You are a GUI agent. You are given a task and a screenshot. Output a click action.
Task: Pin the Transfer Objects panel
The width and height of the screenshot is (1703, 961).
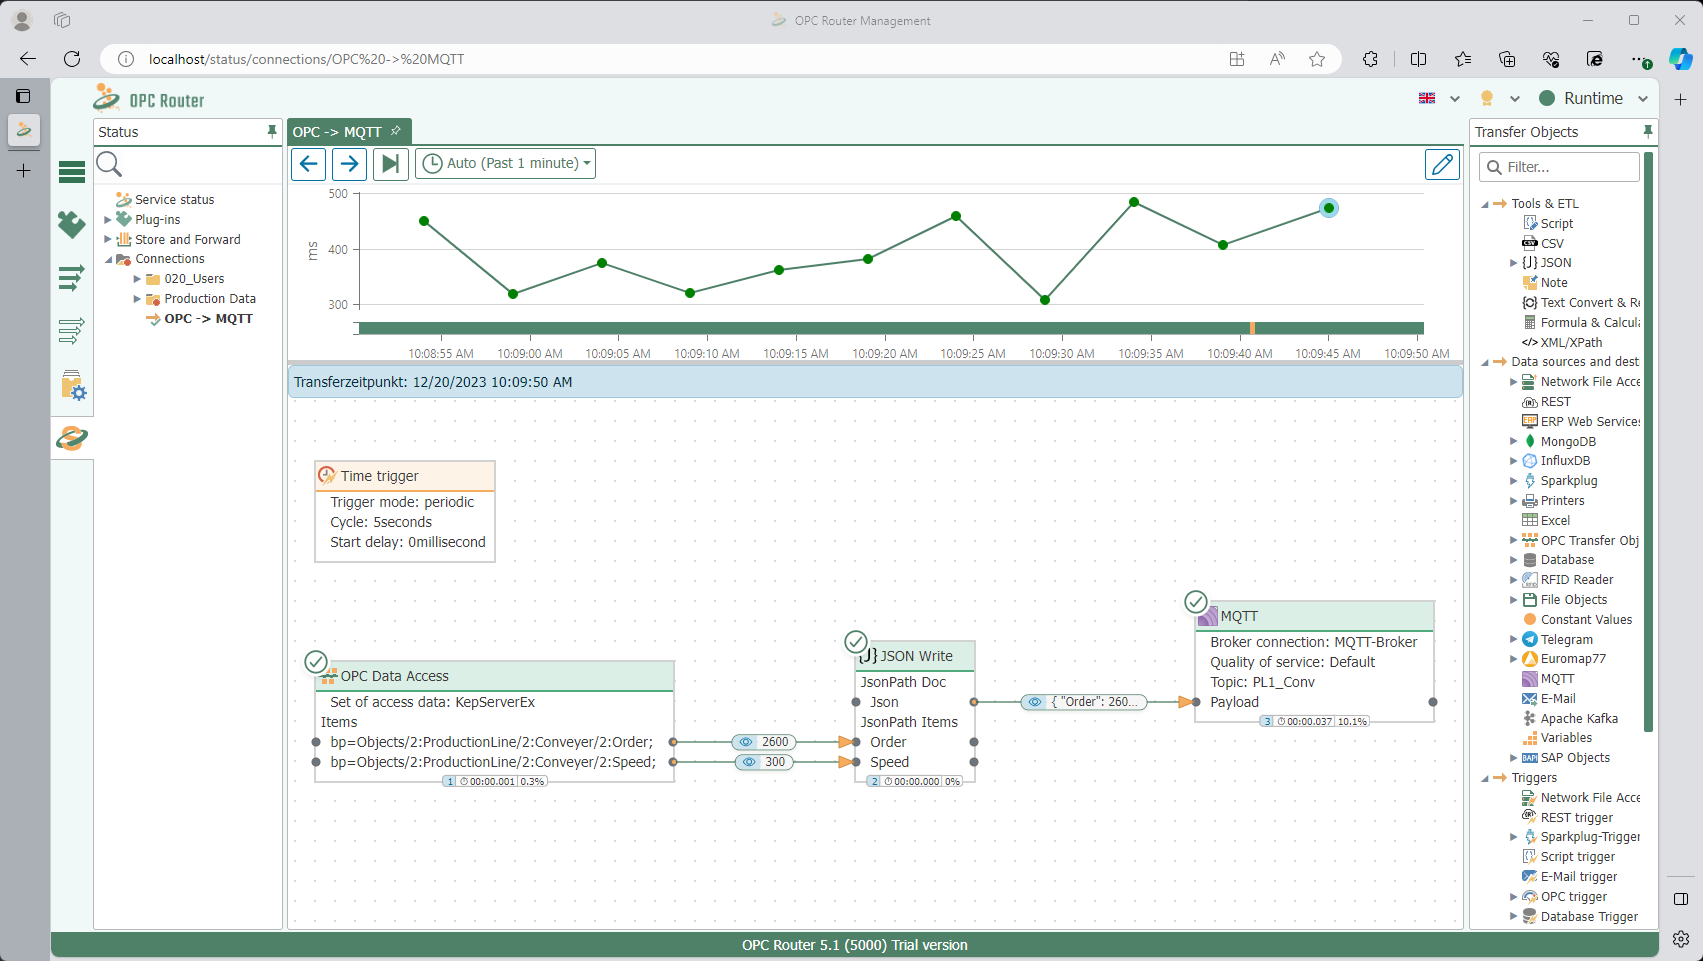pyautogui.click(x=1648, y=132)
